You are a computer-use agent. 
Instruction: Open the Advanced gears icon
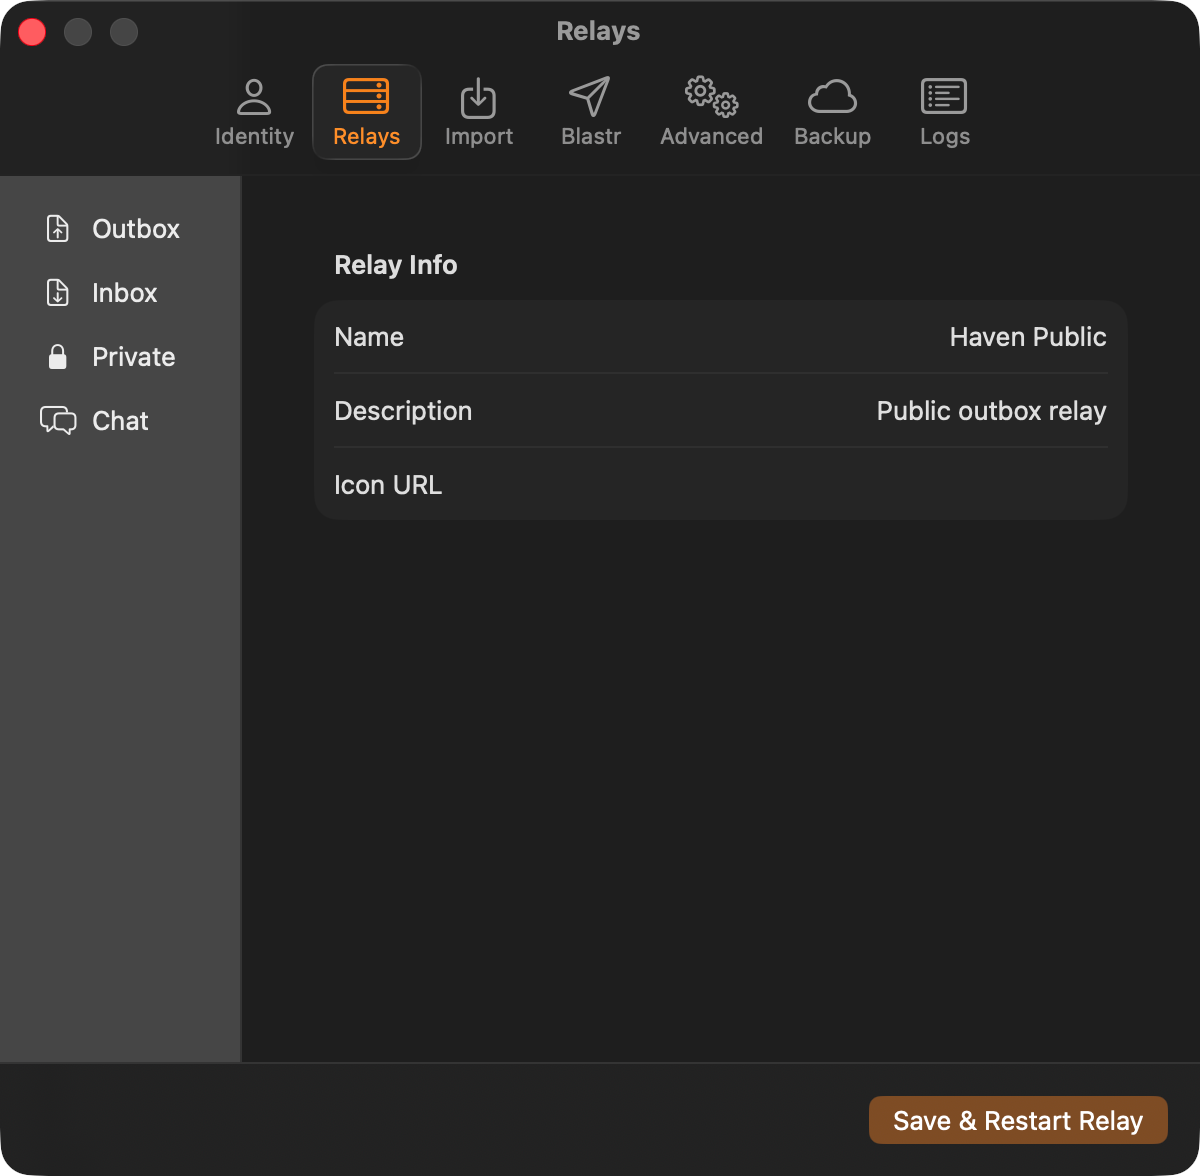(x=711, y=97)
